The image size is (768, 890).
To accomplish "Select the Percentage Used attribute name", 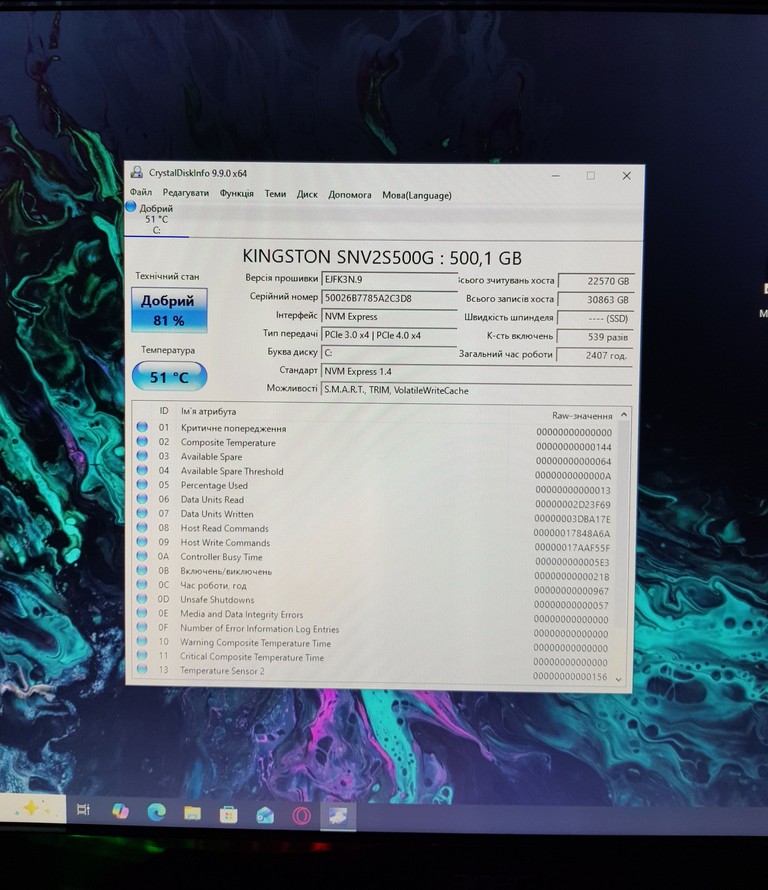I will pyautogui.click(x=214, y=485).
